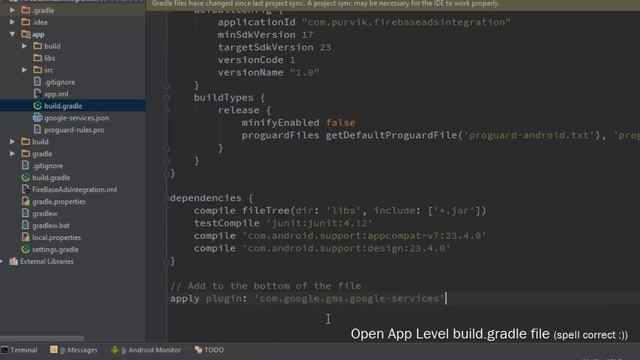Click the local.properties file icon
Viewport: 640px width, 360px height.
tap(26, 237)
